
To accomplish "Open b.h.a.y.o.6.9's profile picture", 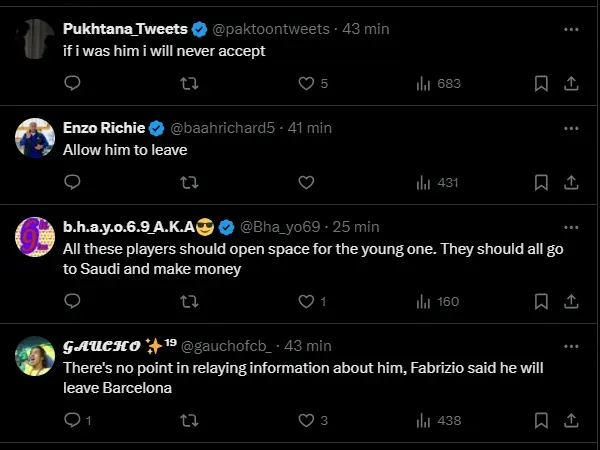I will tap(35, 237).
